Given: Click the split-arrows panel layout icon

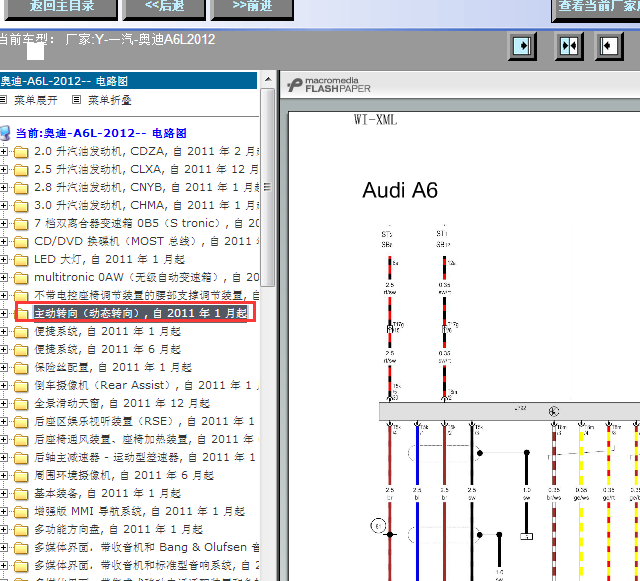Looking at the screenshot, I should point(569,46).
